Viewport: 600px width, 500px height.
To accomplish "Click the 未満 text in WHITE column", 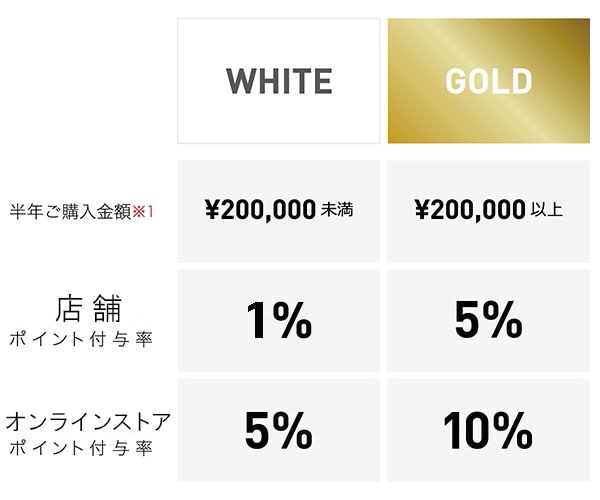I will [x=337, y=210].
